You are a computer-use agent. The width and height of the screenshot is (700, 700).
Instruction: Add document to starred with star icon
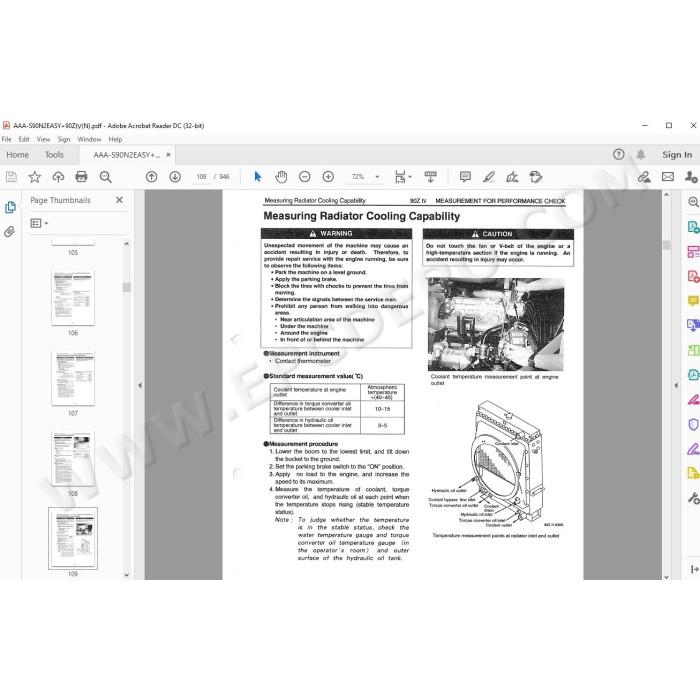coord(34,177)
